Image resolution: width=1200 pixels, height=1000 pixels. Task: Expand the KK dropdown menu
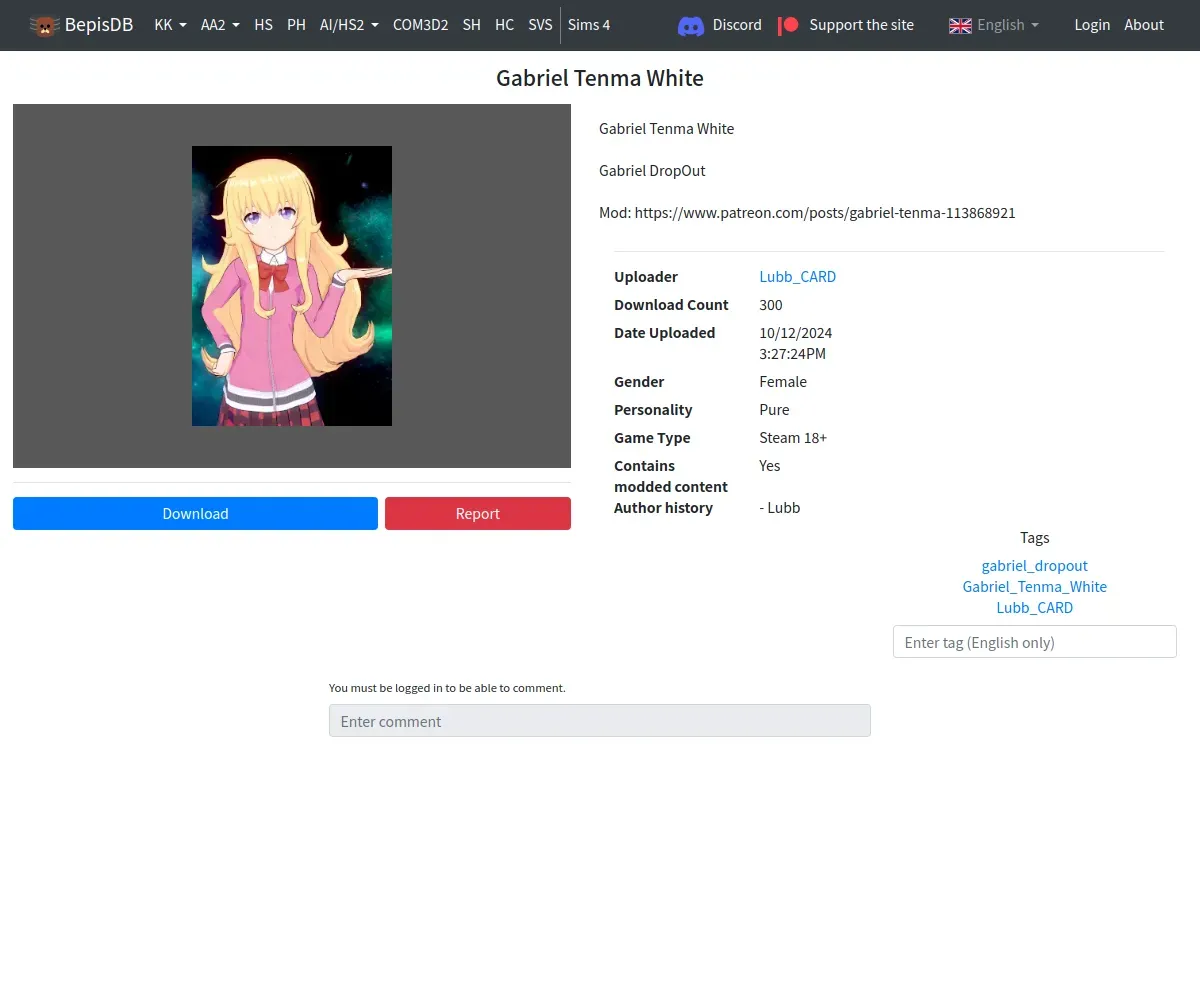(x=170, y=25)
